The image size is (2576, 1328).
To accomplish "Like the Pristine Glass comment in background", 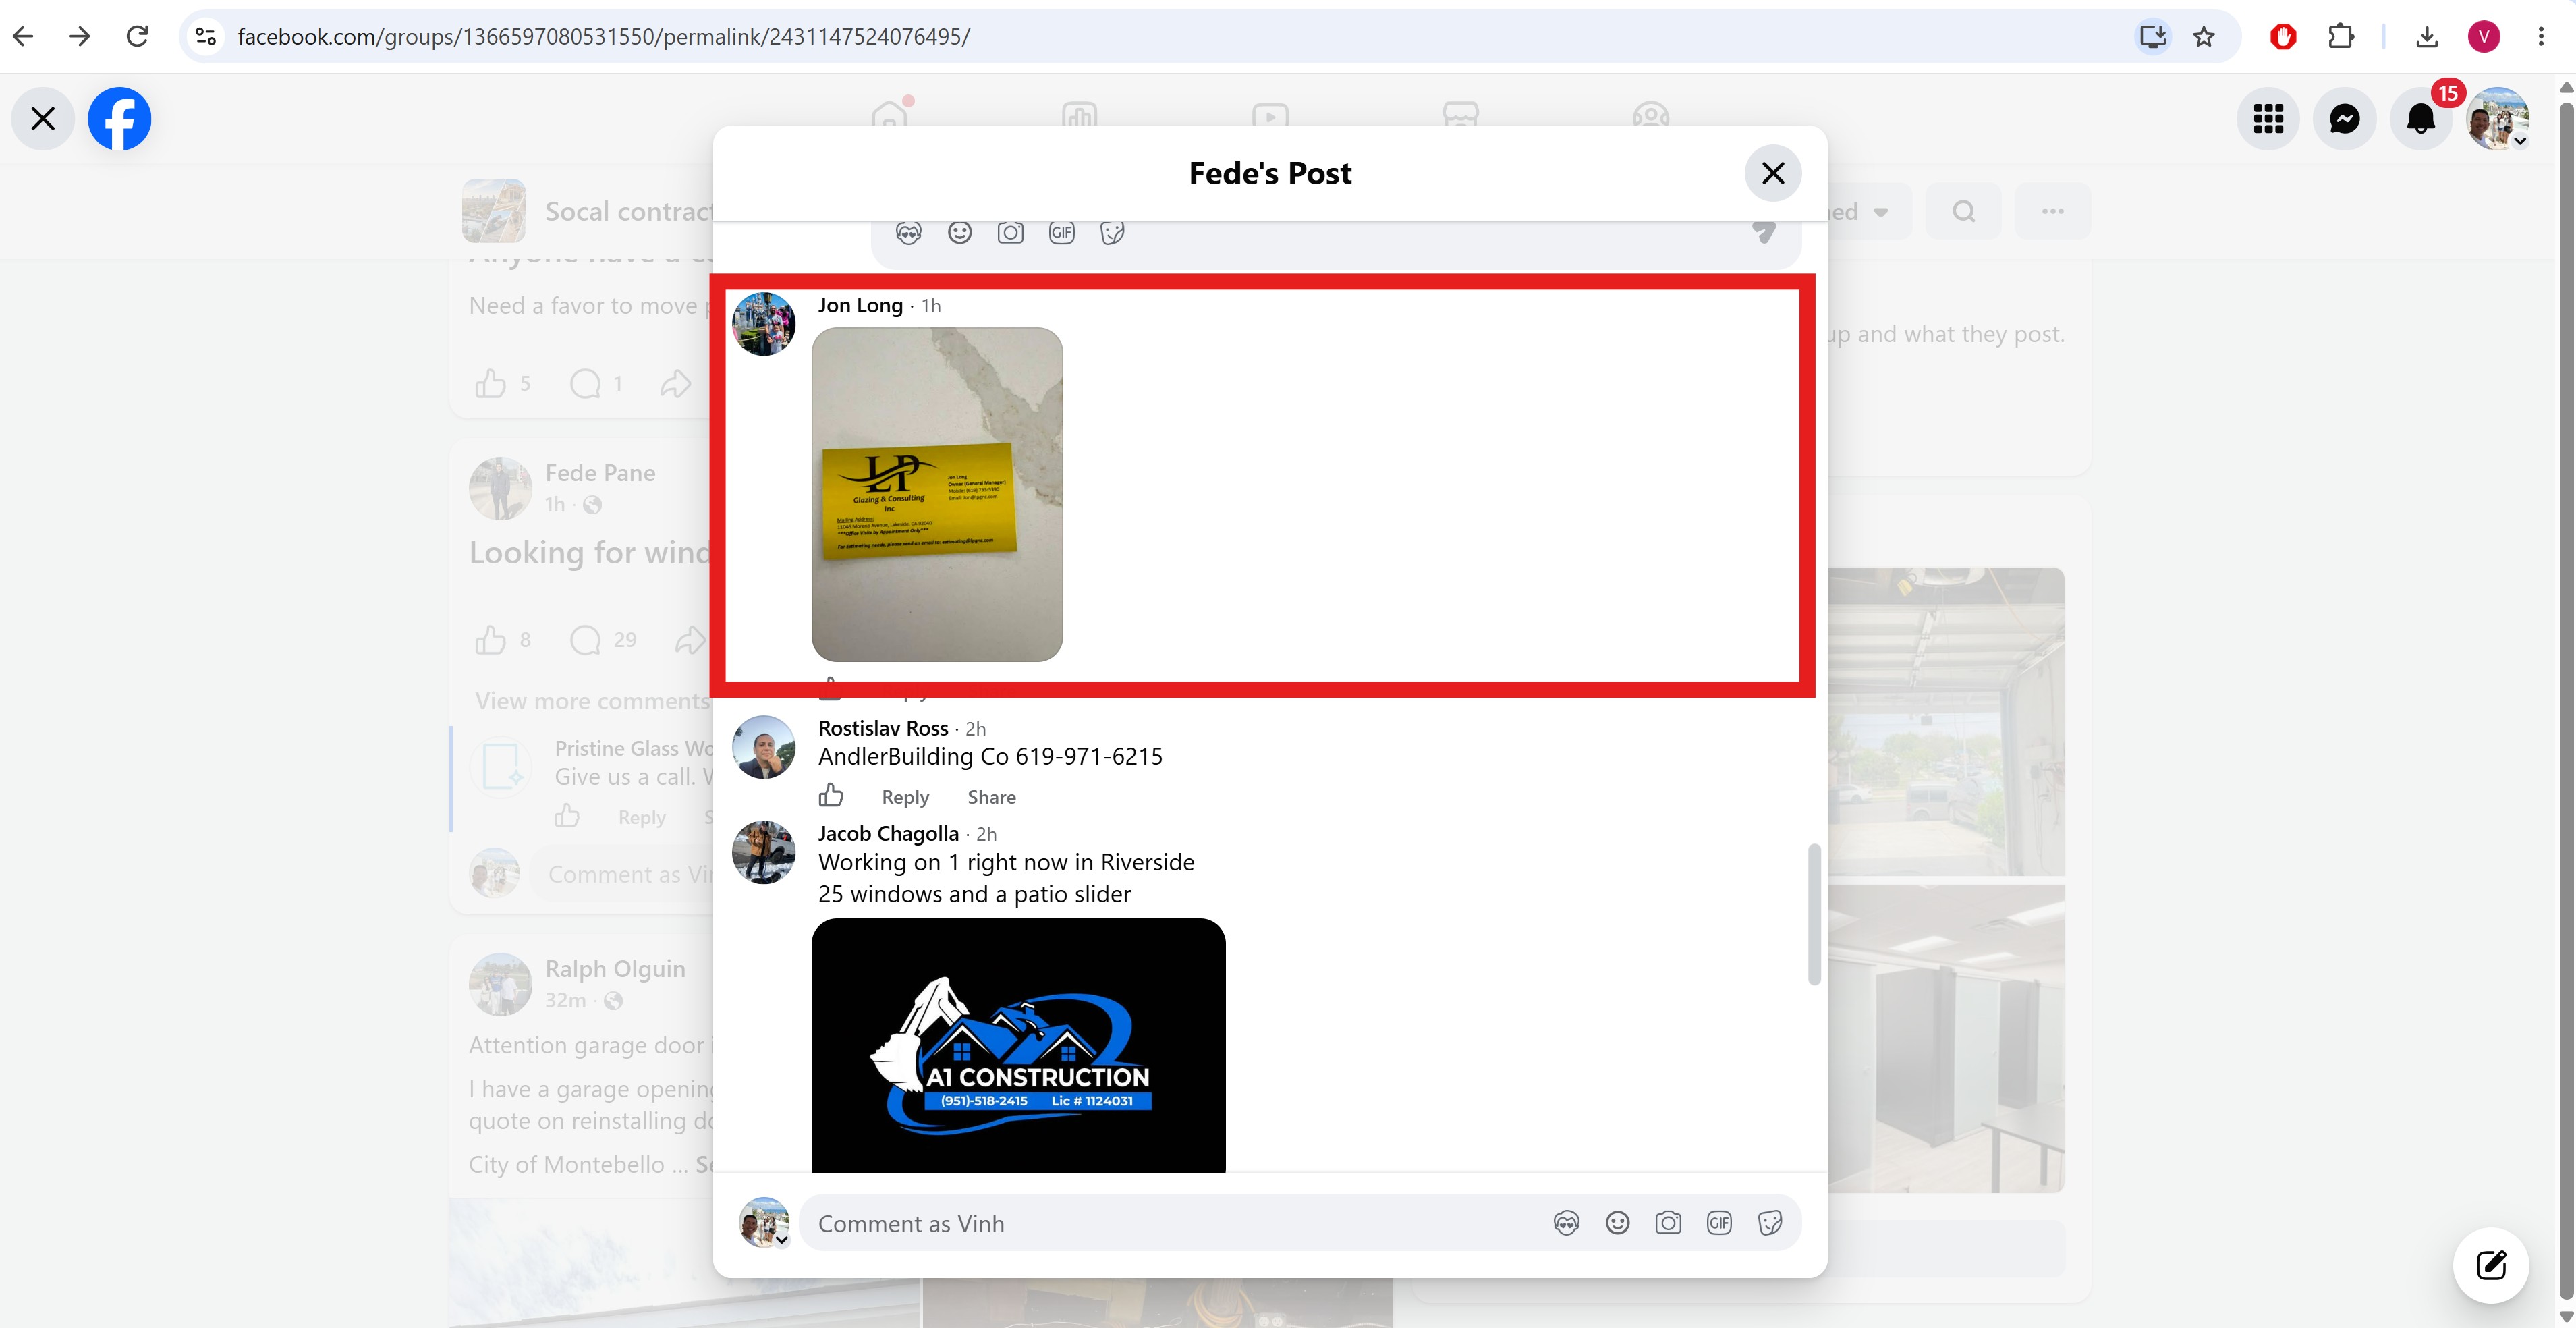I will [567, 816].
